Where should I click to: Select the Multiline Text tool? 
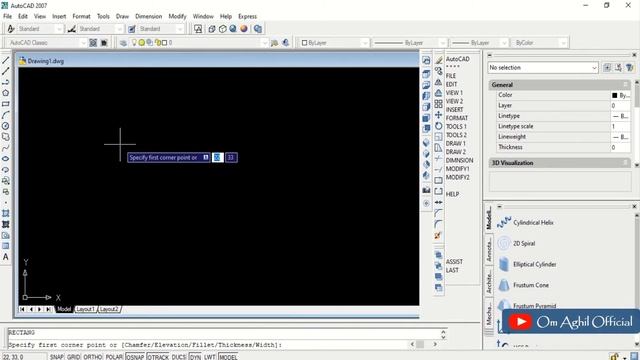pos(6,257)
